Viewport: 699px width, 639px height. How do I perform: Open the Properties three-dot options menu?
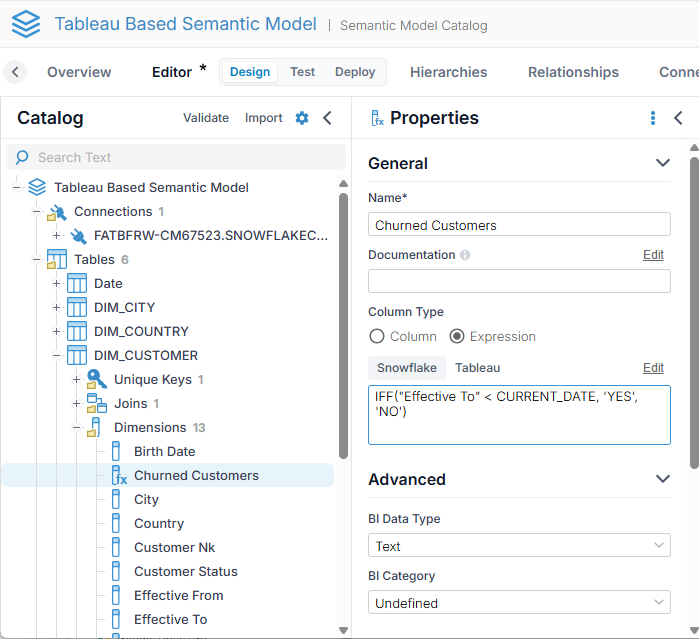point(653,118)
